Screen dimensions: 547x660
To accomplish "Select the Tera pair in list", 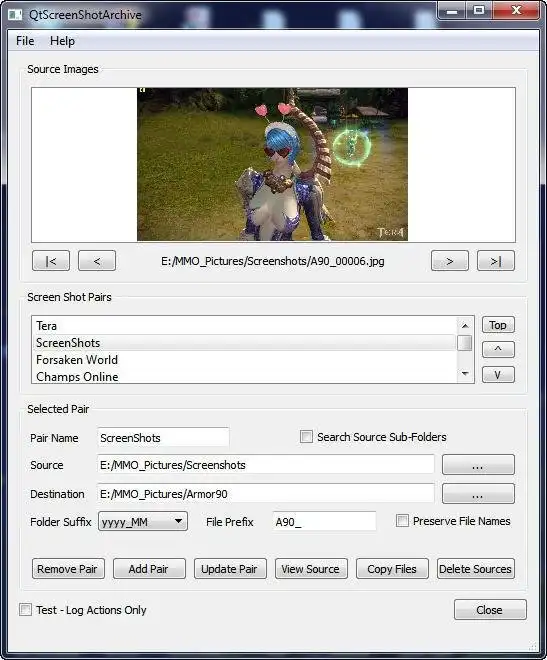I will click(244, 326).
